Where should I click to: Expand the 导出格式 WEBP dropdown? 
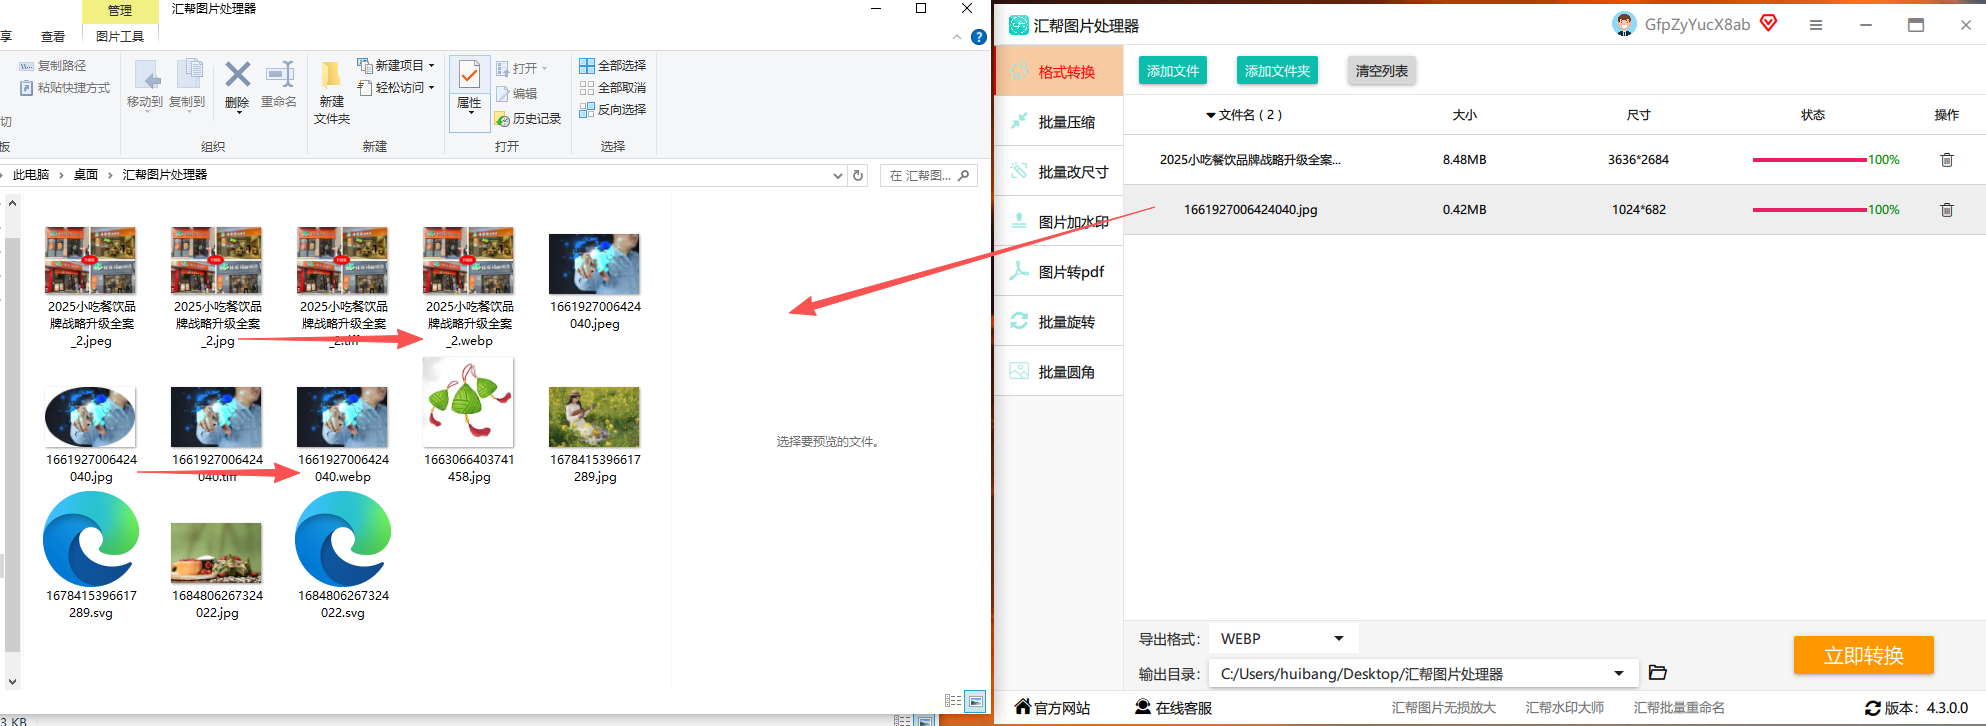coord(1338,639)
